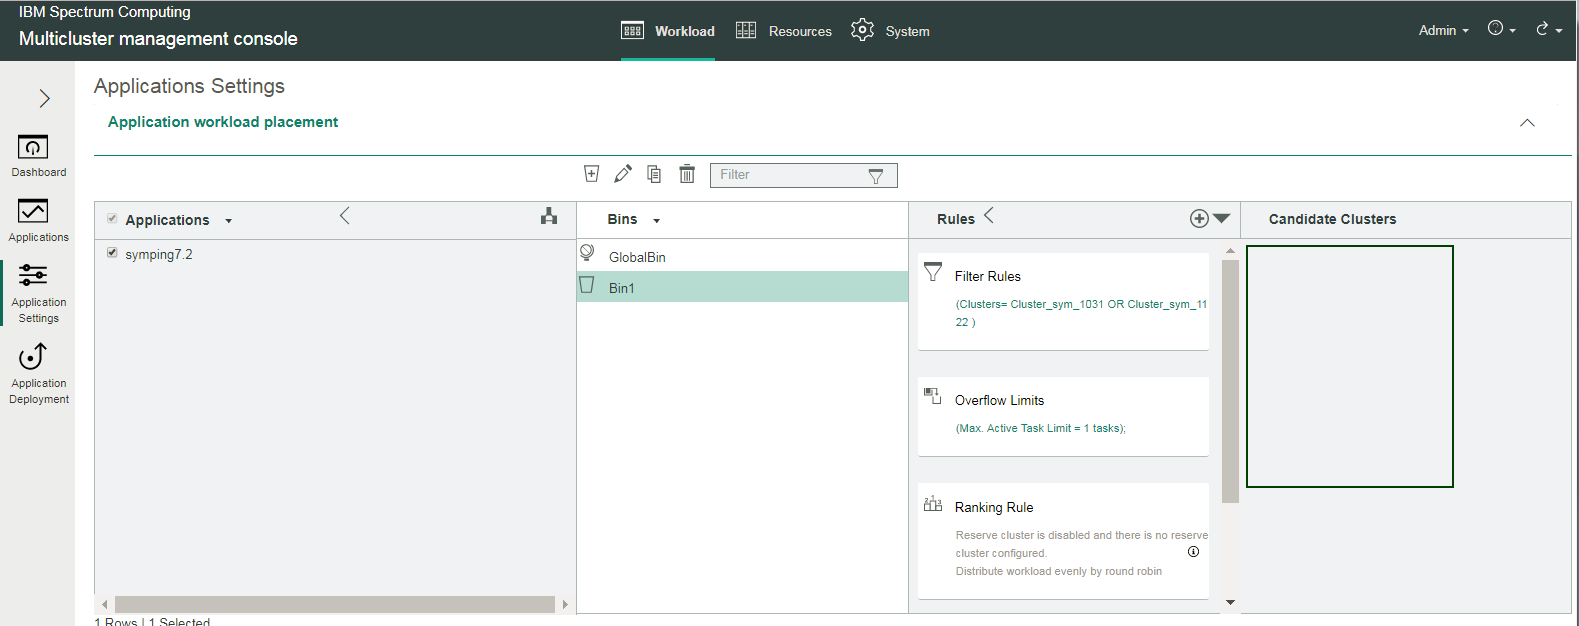Click the Applications horizontal scrollbar thumb

335,604
